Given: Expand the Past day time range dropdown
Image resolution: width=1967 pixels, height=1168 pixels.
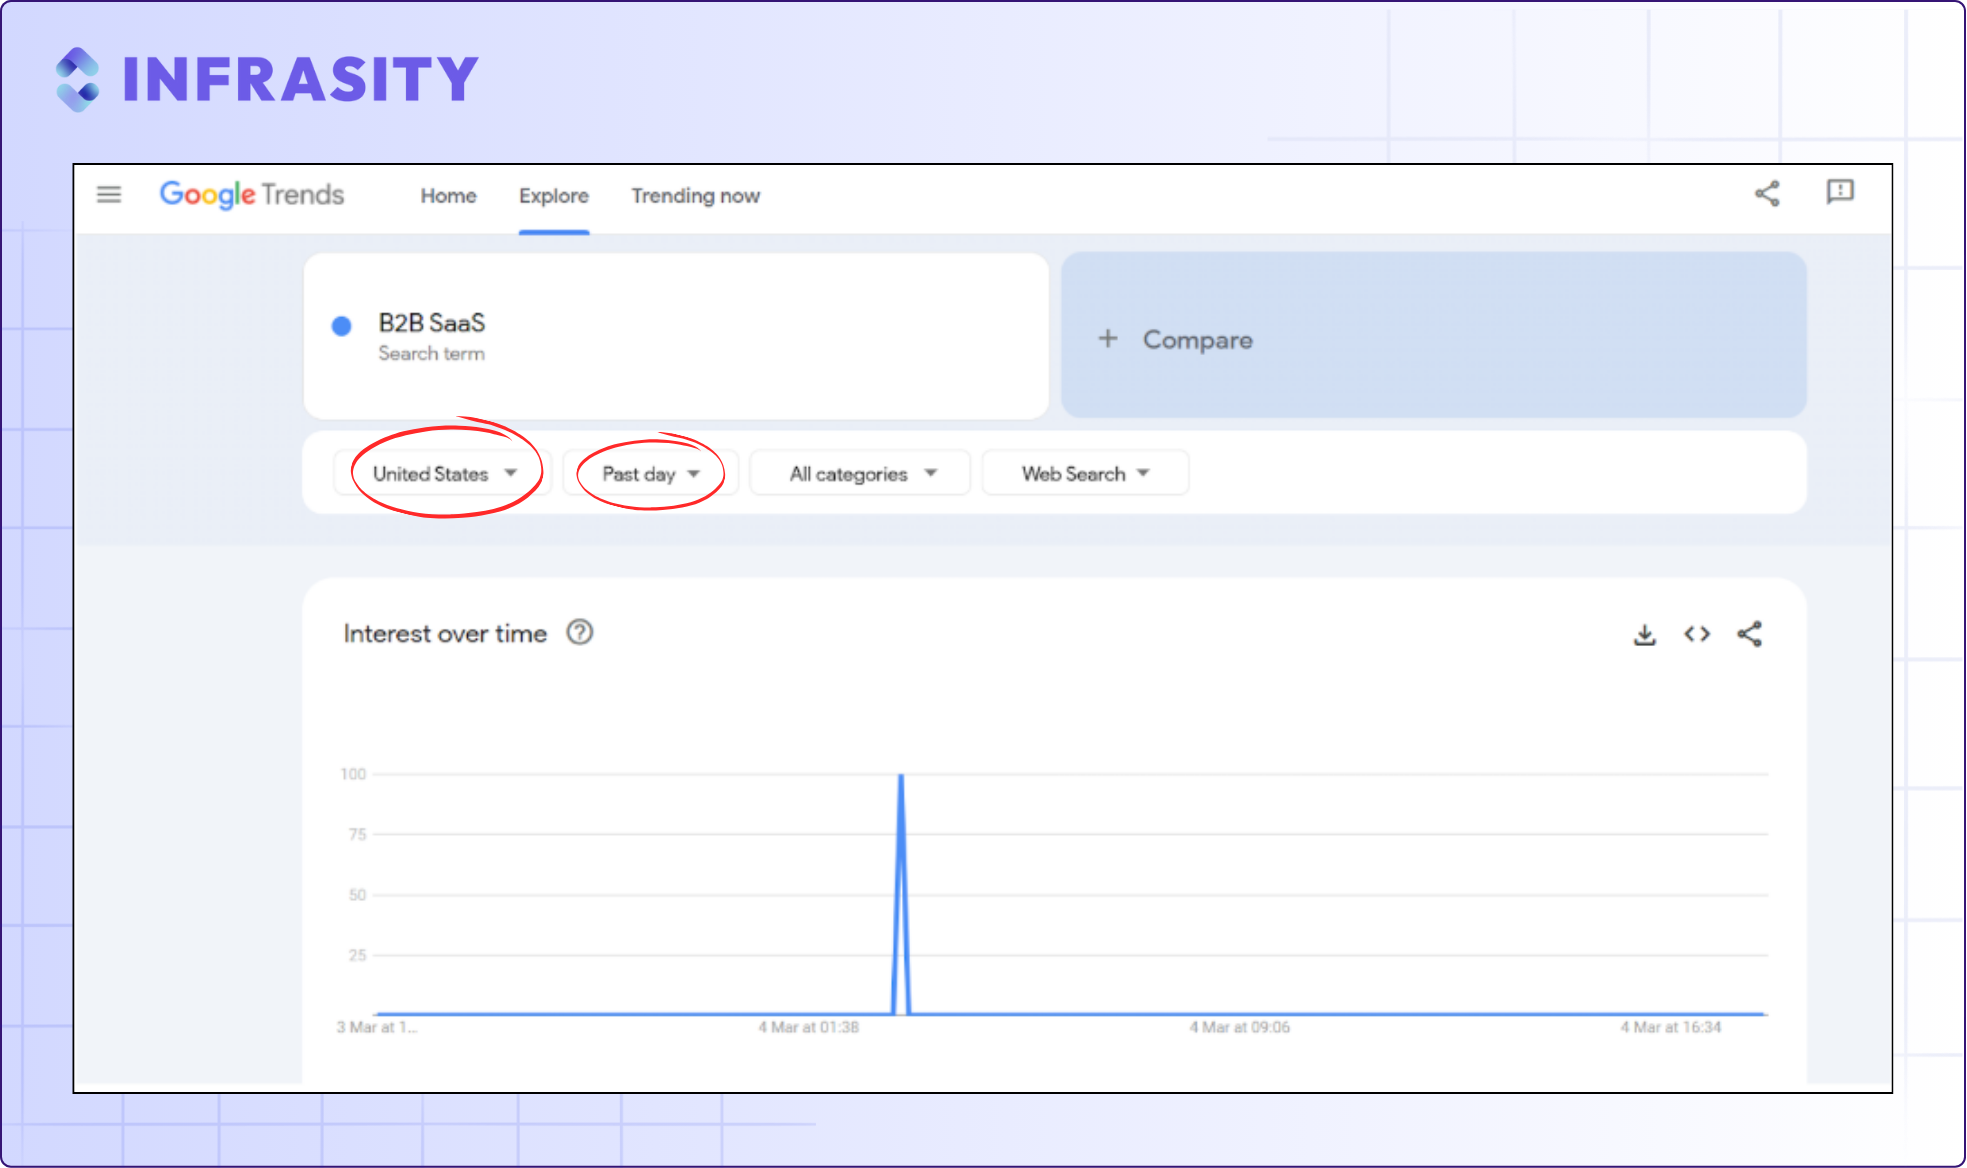Looking at the screenshot, I should 650,473.
